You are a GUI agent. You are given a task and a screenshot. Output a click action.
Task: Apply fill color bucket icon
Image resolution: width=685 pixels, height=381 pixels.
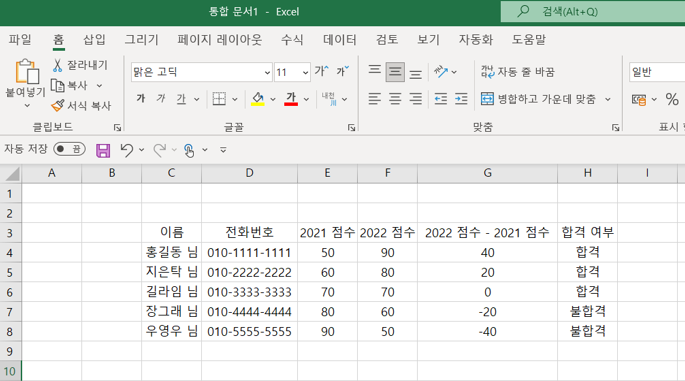click(258, 99)
